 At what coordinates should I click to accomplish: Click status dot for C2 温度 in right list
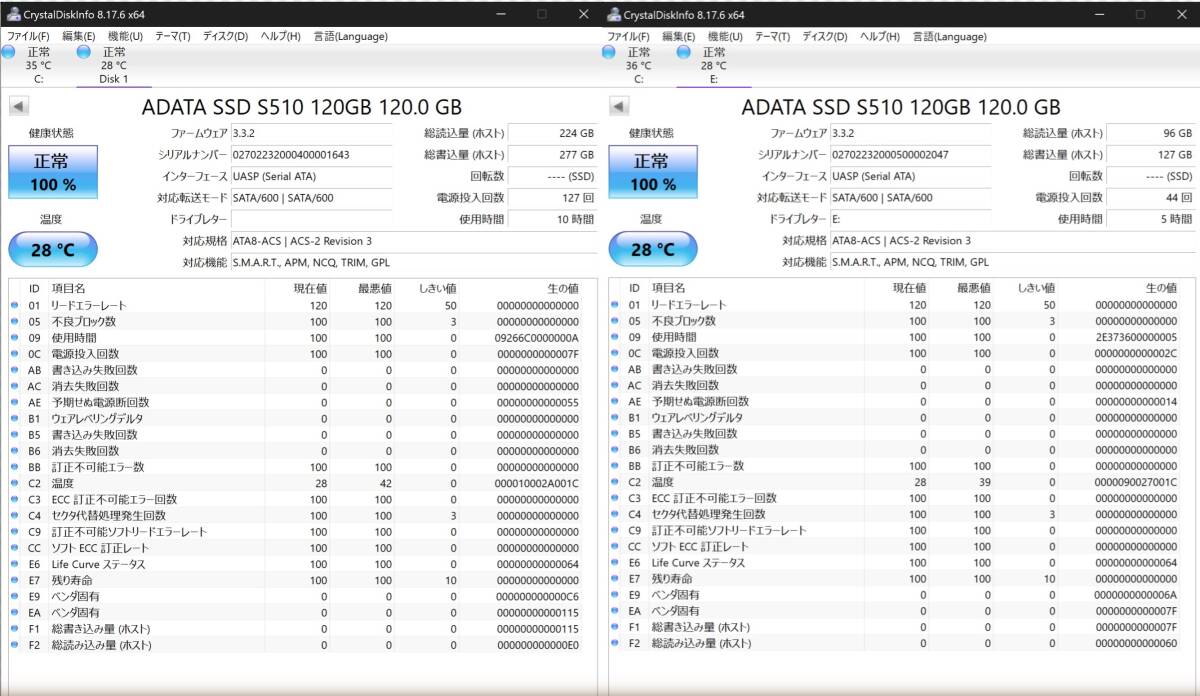click(615, 482)
